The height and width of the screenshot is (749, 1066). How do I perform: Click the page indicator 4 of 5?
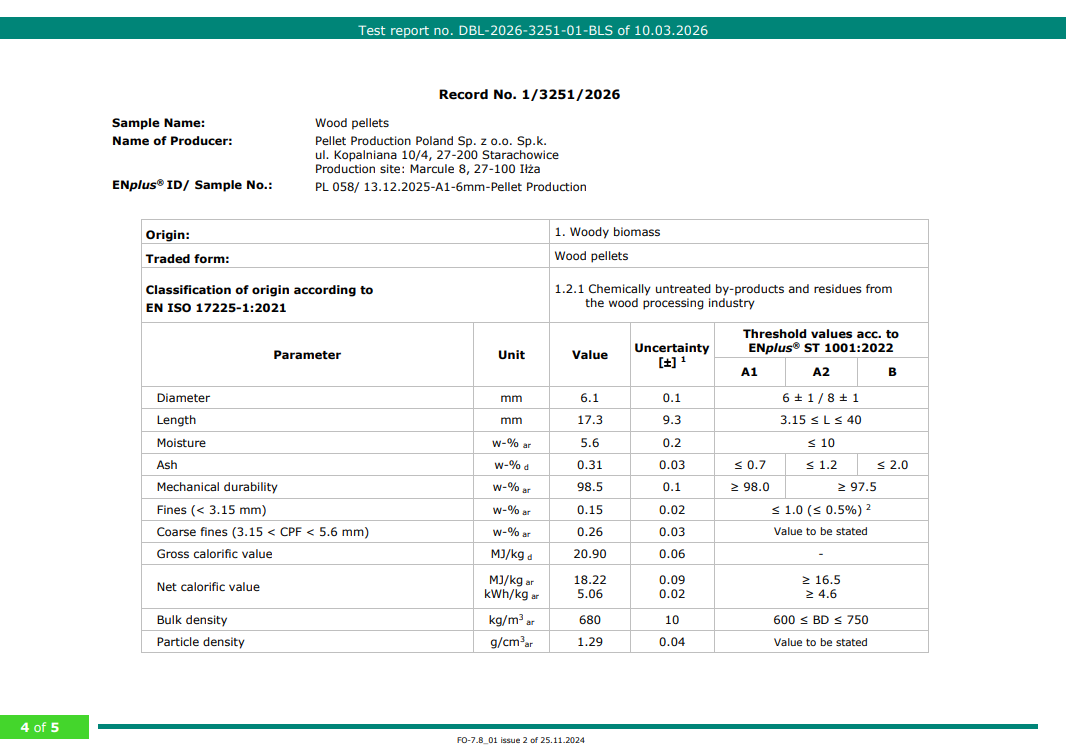[x=40, y=727]
